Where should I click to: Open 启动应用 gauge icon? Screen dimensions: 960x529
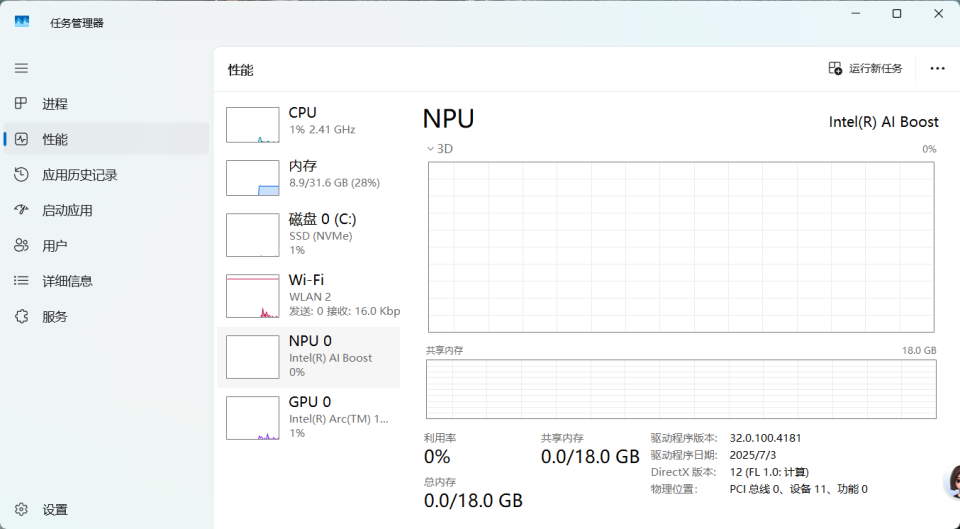pyautogui.click(x=21, y=210)
